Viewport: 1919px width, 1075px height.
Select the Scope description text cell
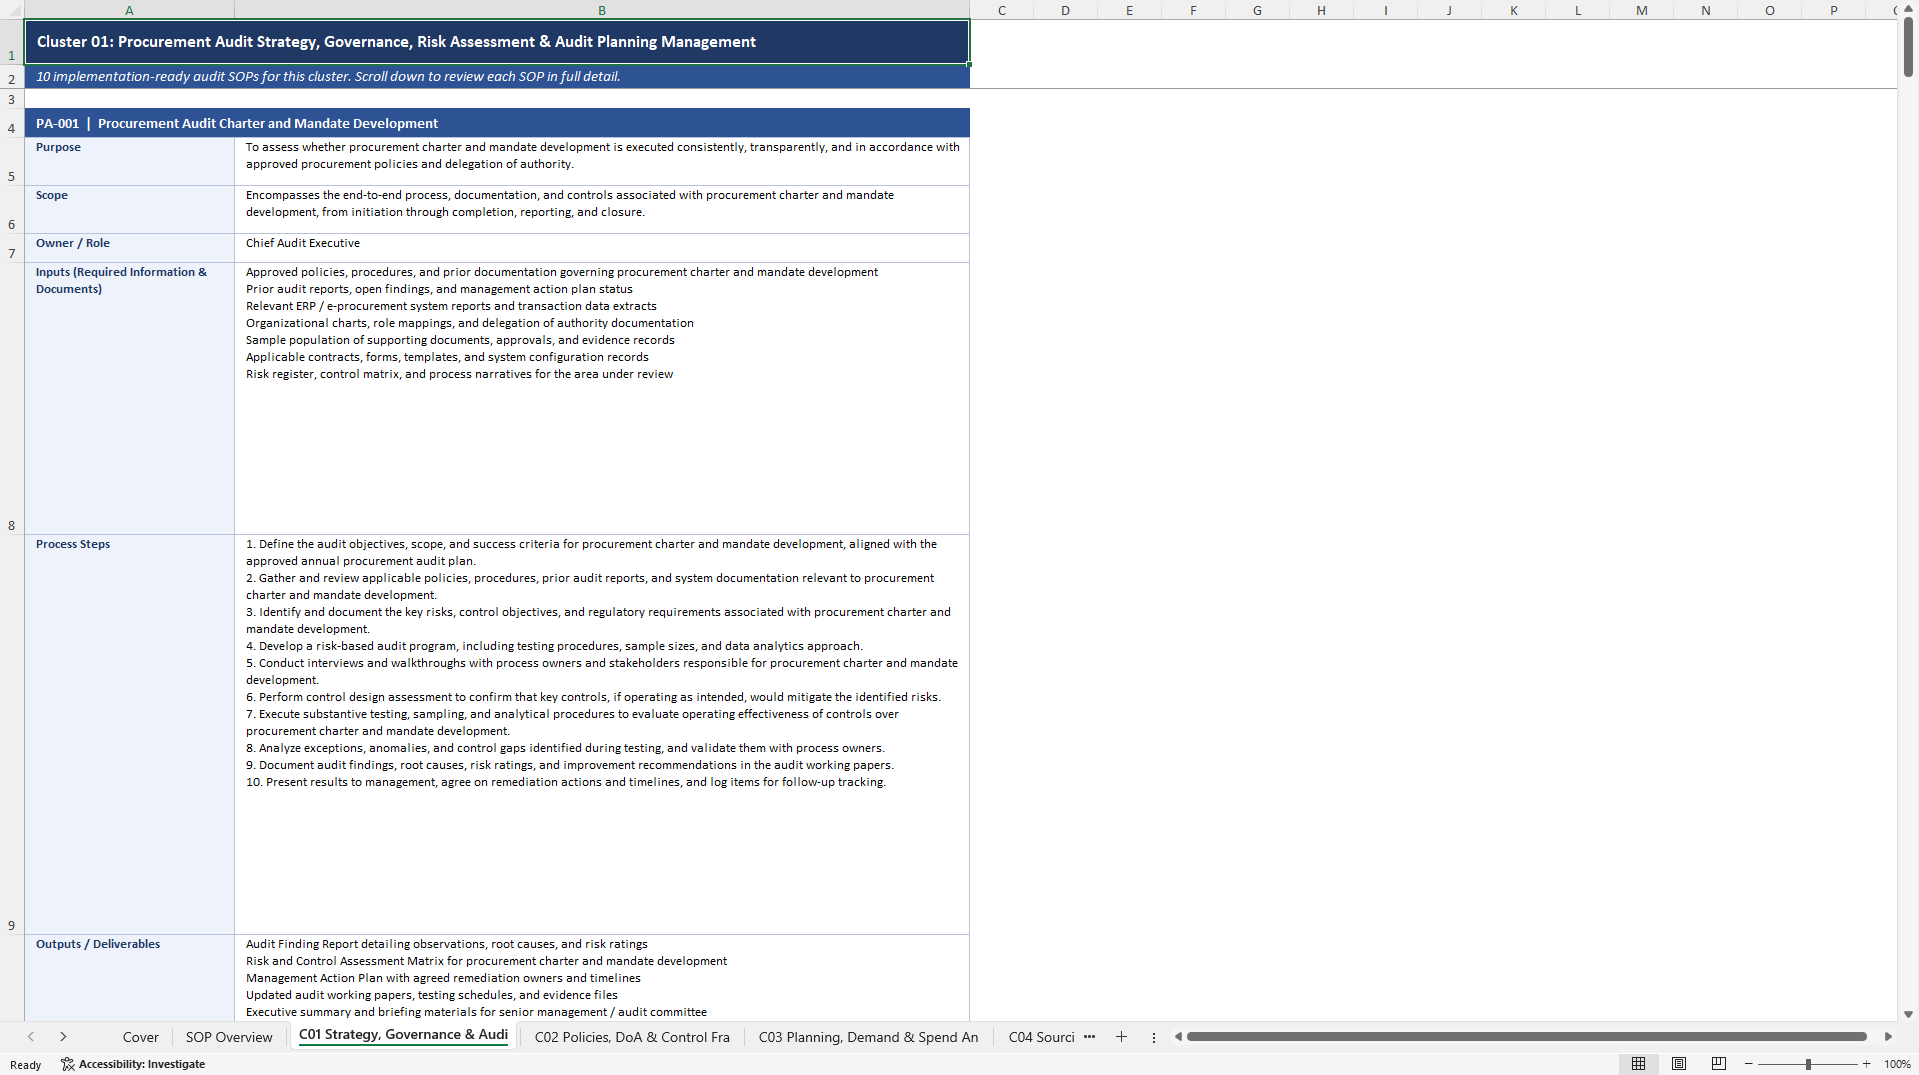click(x=602, y=210)
